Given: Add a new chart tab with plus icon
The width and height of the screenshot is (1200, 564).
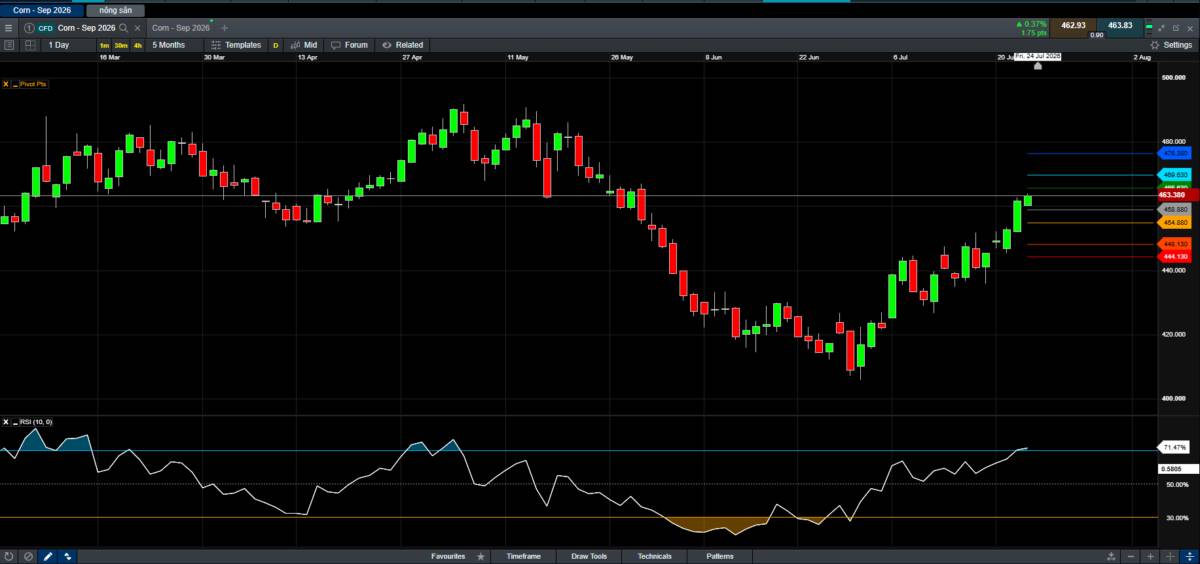Looking at the screenshot, I should (x=224, y=28).
